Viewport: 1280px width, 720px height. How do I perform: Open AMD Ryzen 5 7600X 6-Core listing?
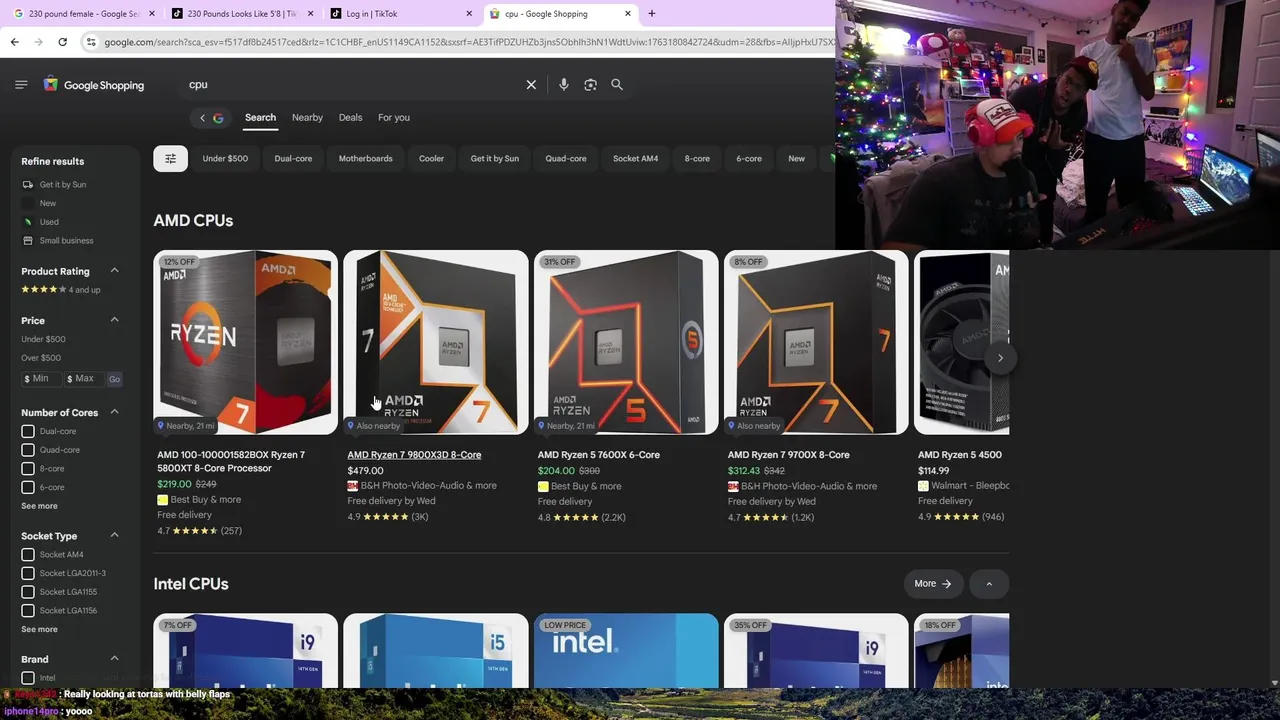(x=598, y=455)
